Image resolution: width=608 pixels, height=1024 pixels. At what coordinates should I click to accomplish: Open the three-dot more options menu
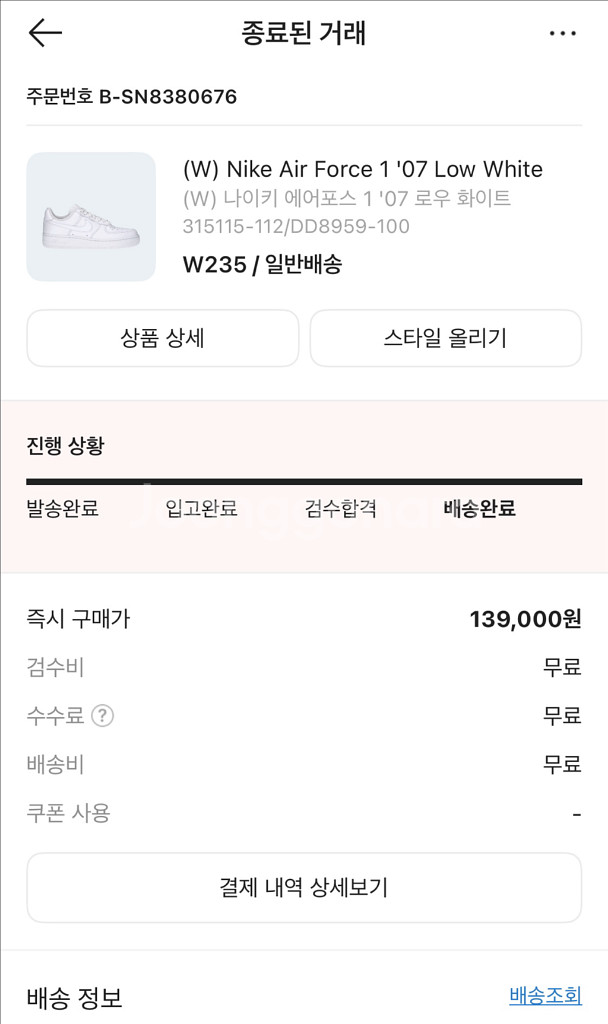(563, 33)
